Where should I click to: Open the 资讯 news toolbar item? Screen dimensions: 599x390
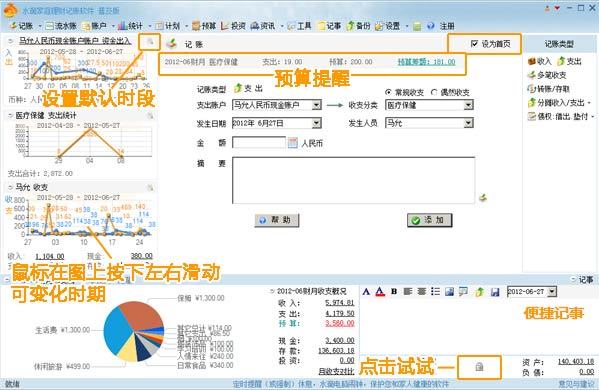coord(263,26)
